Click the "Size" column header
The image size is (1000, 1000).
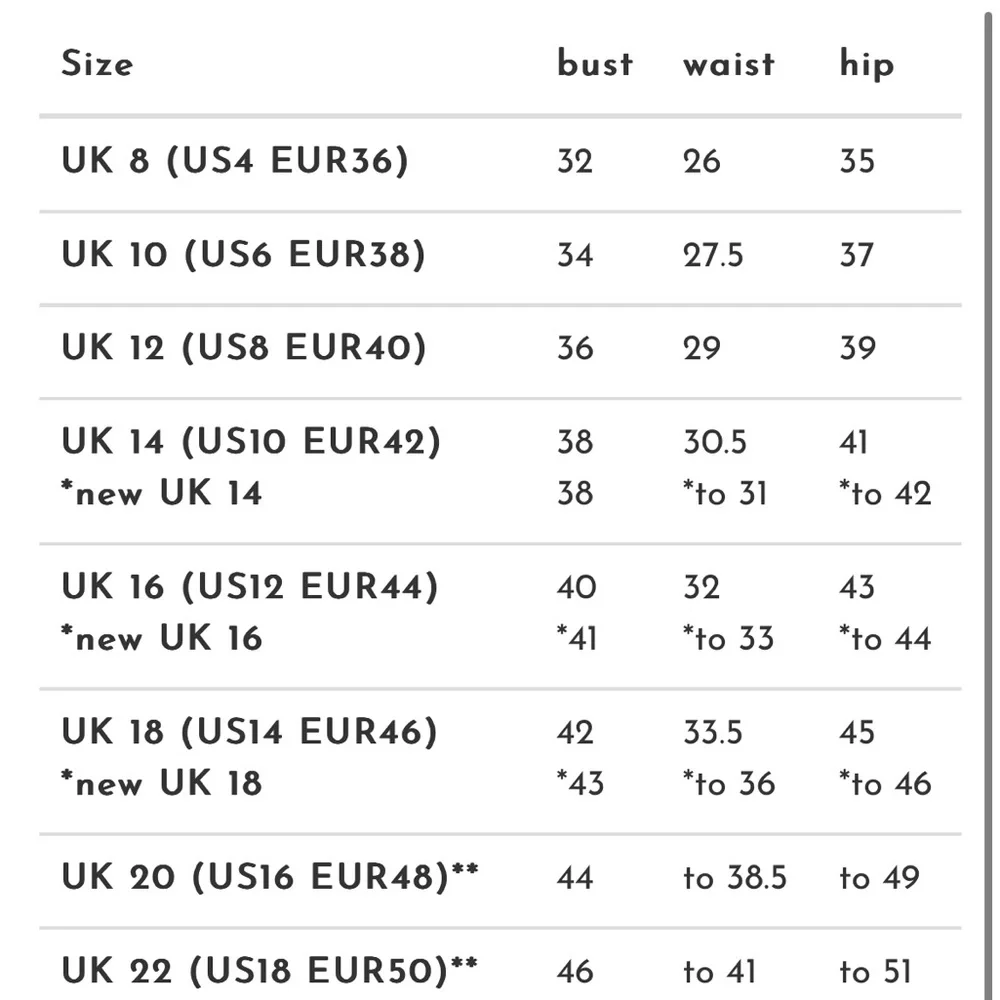(x=97, y=65)
